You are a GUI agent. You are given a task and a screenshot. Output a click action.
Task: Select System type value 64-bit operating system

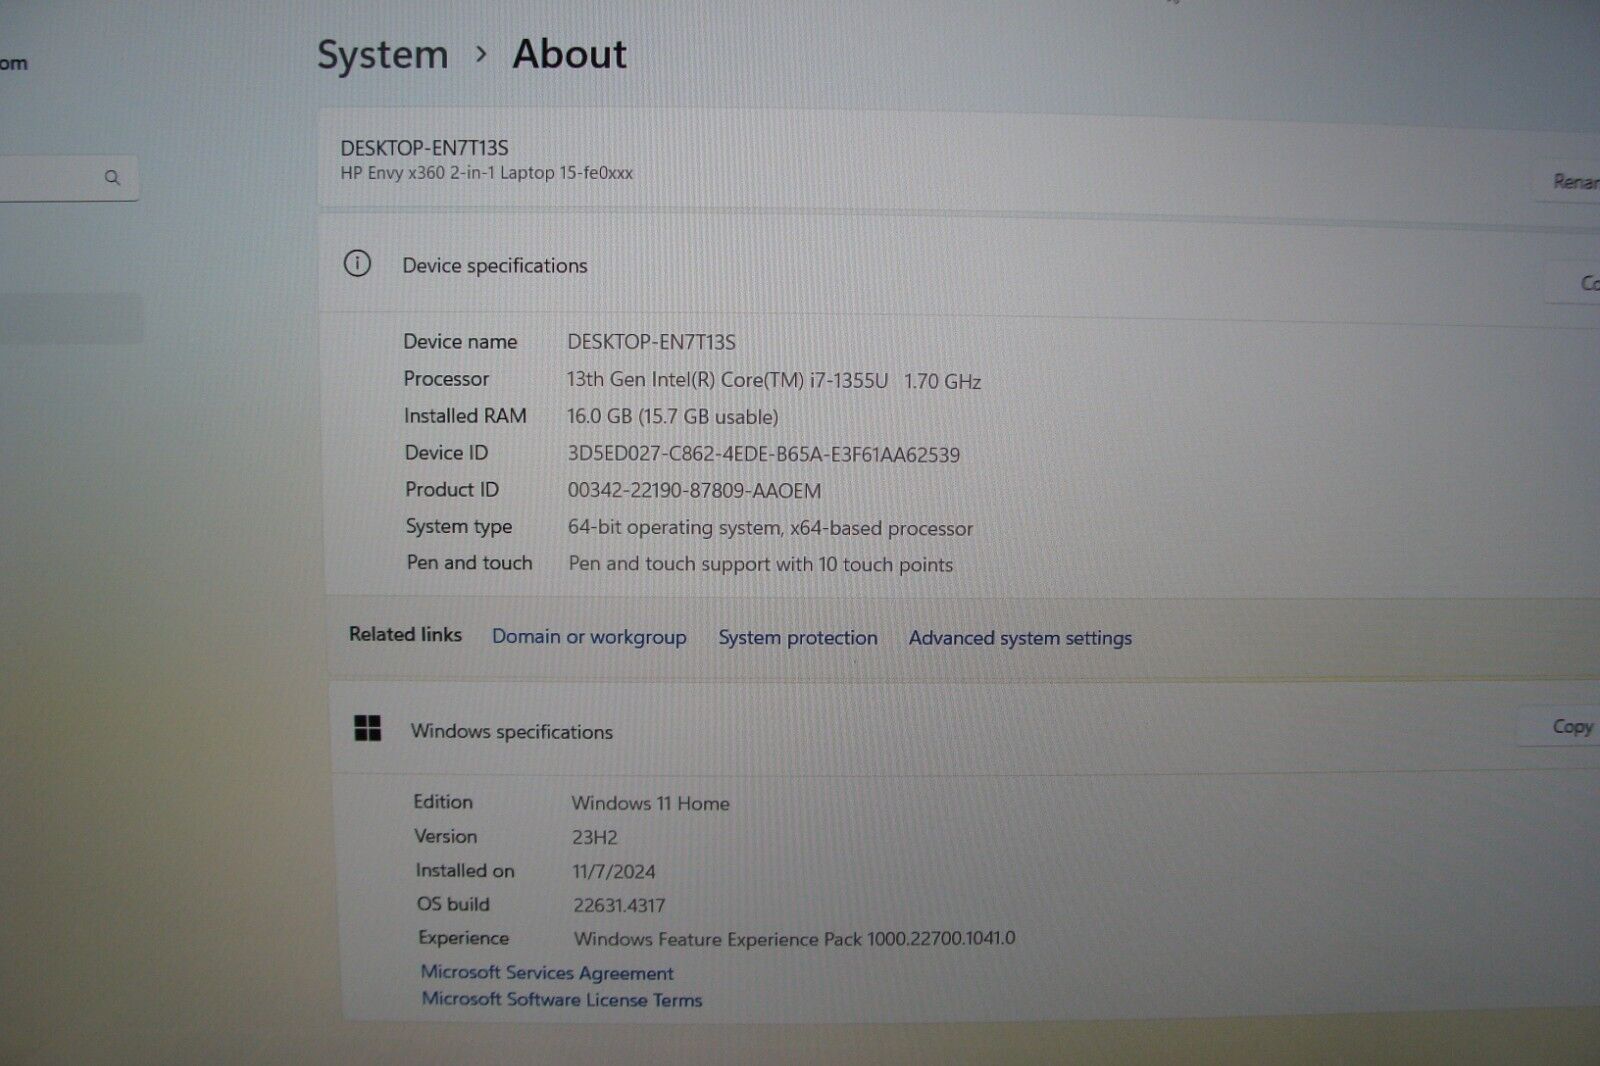(x=770, y=528)
